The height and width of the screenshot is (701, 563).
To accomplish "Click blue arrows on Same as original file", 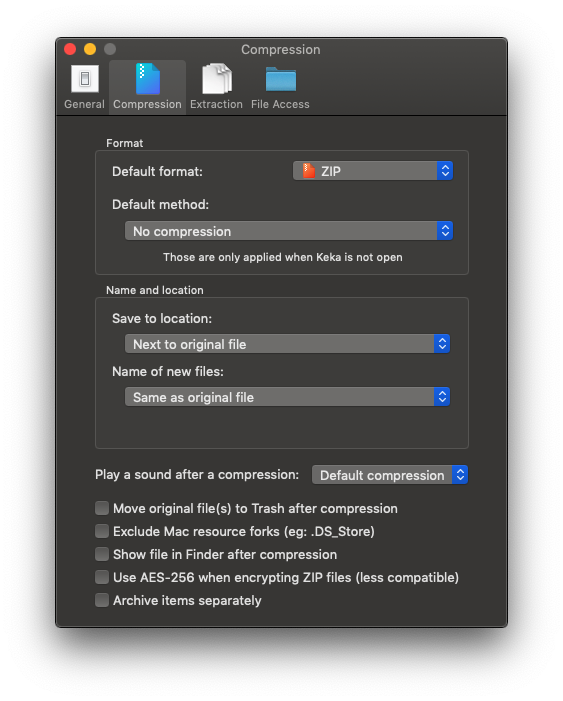I will click(442, 397).
